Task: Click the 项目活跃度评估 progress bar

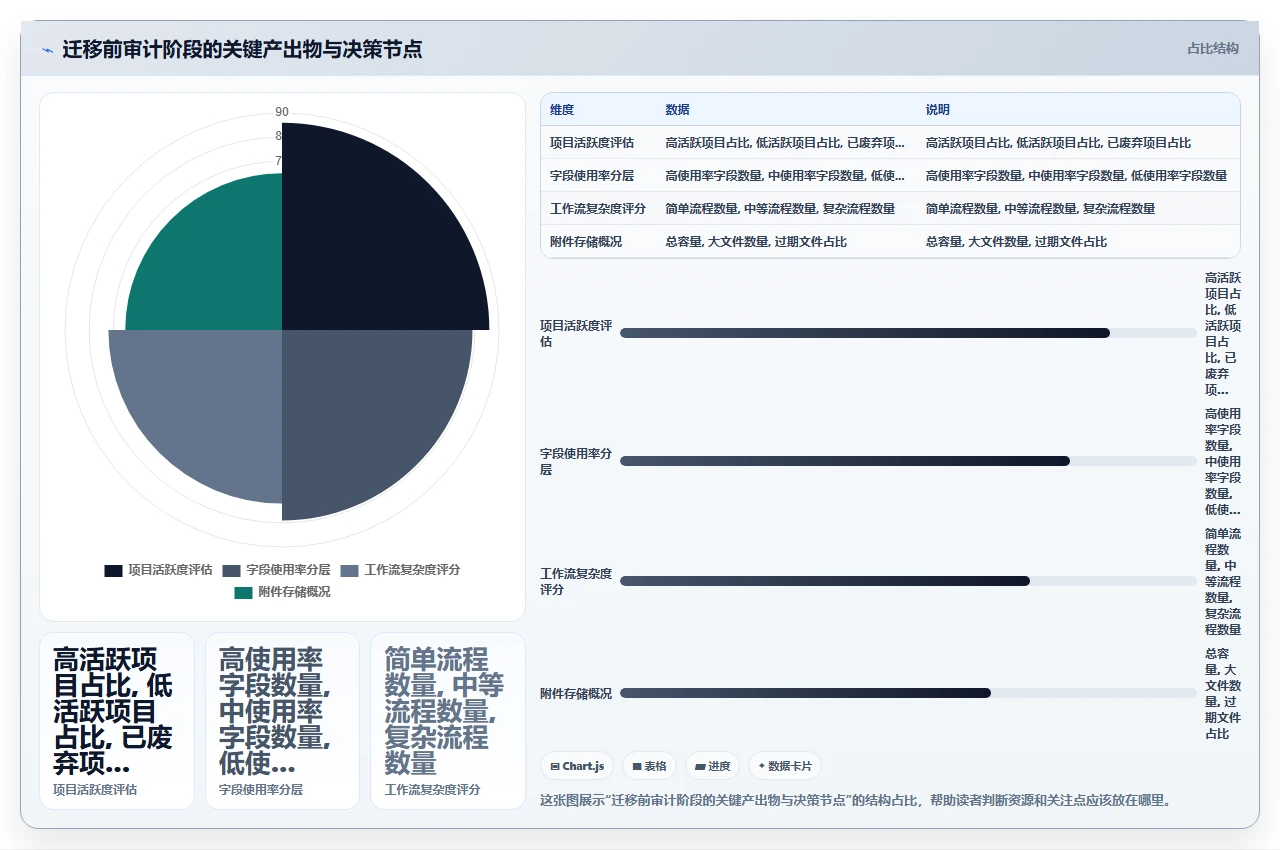Action: pyautogui.click(x=908, y=333)
